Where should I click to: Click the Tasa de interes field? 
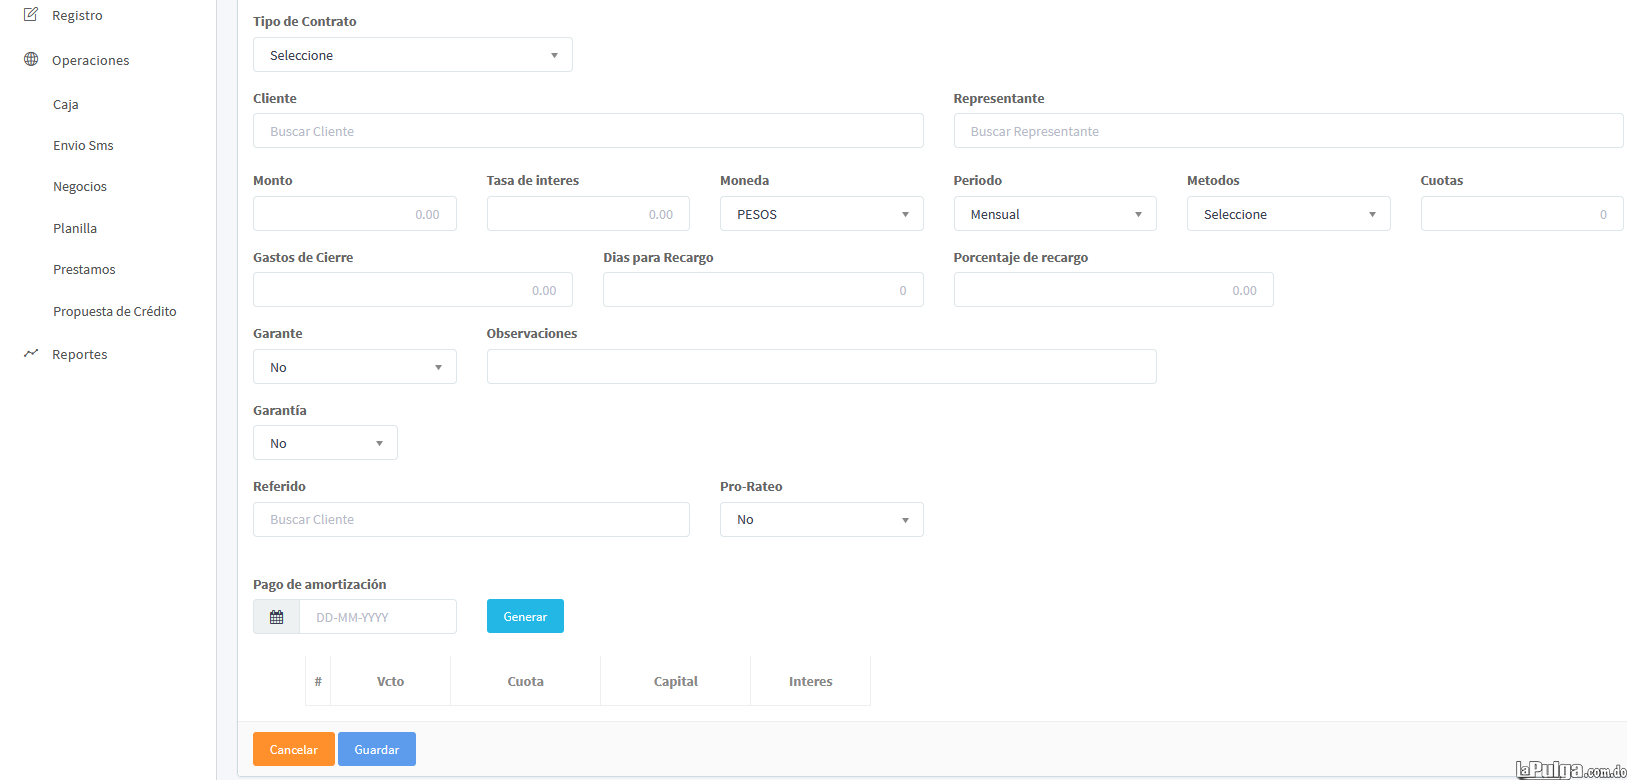pos(588,214)
